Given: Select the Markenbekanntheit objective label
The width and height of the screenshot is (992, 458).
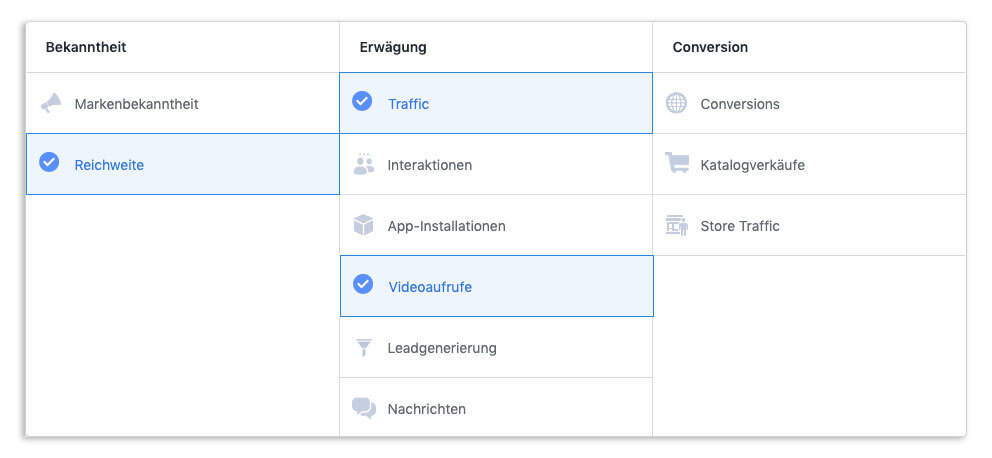Looking at the screenshot, I should pos(136,104).
